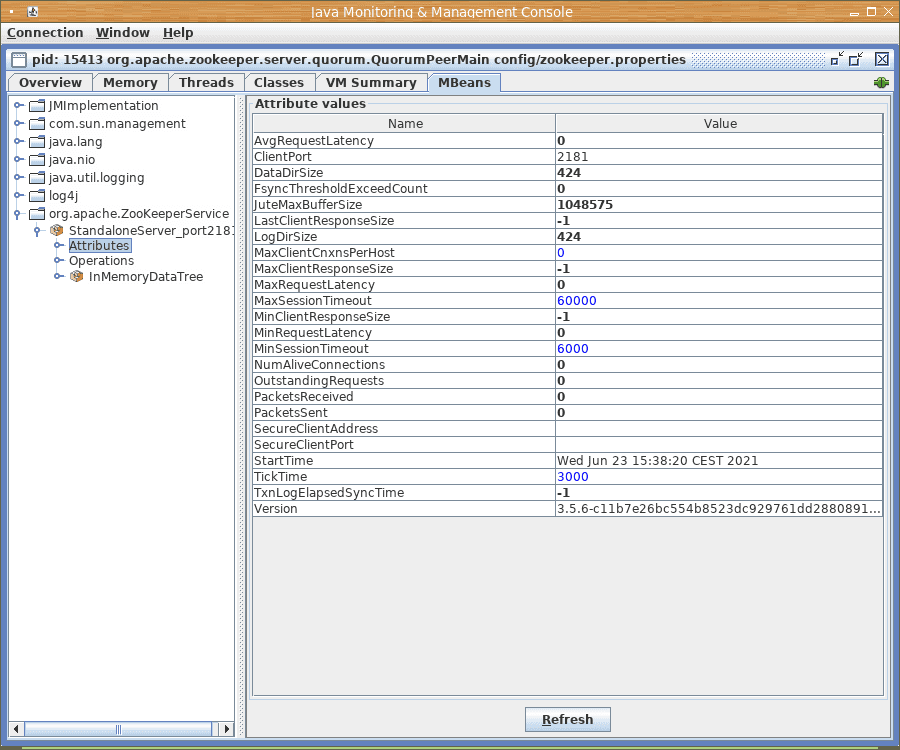The image size is (900, 750).
Task: Click the MaxSessionTimeout value 60000
Action: (577, 301)
